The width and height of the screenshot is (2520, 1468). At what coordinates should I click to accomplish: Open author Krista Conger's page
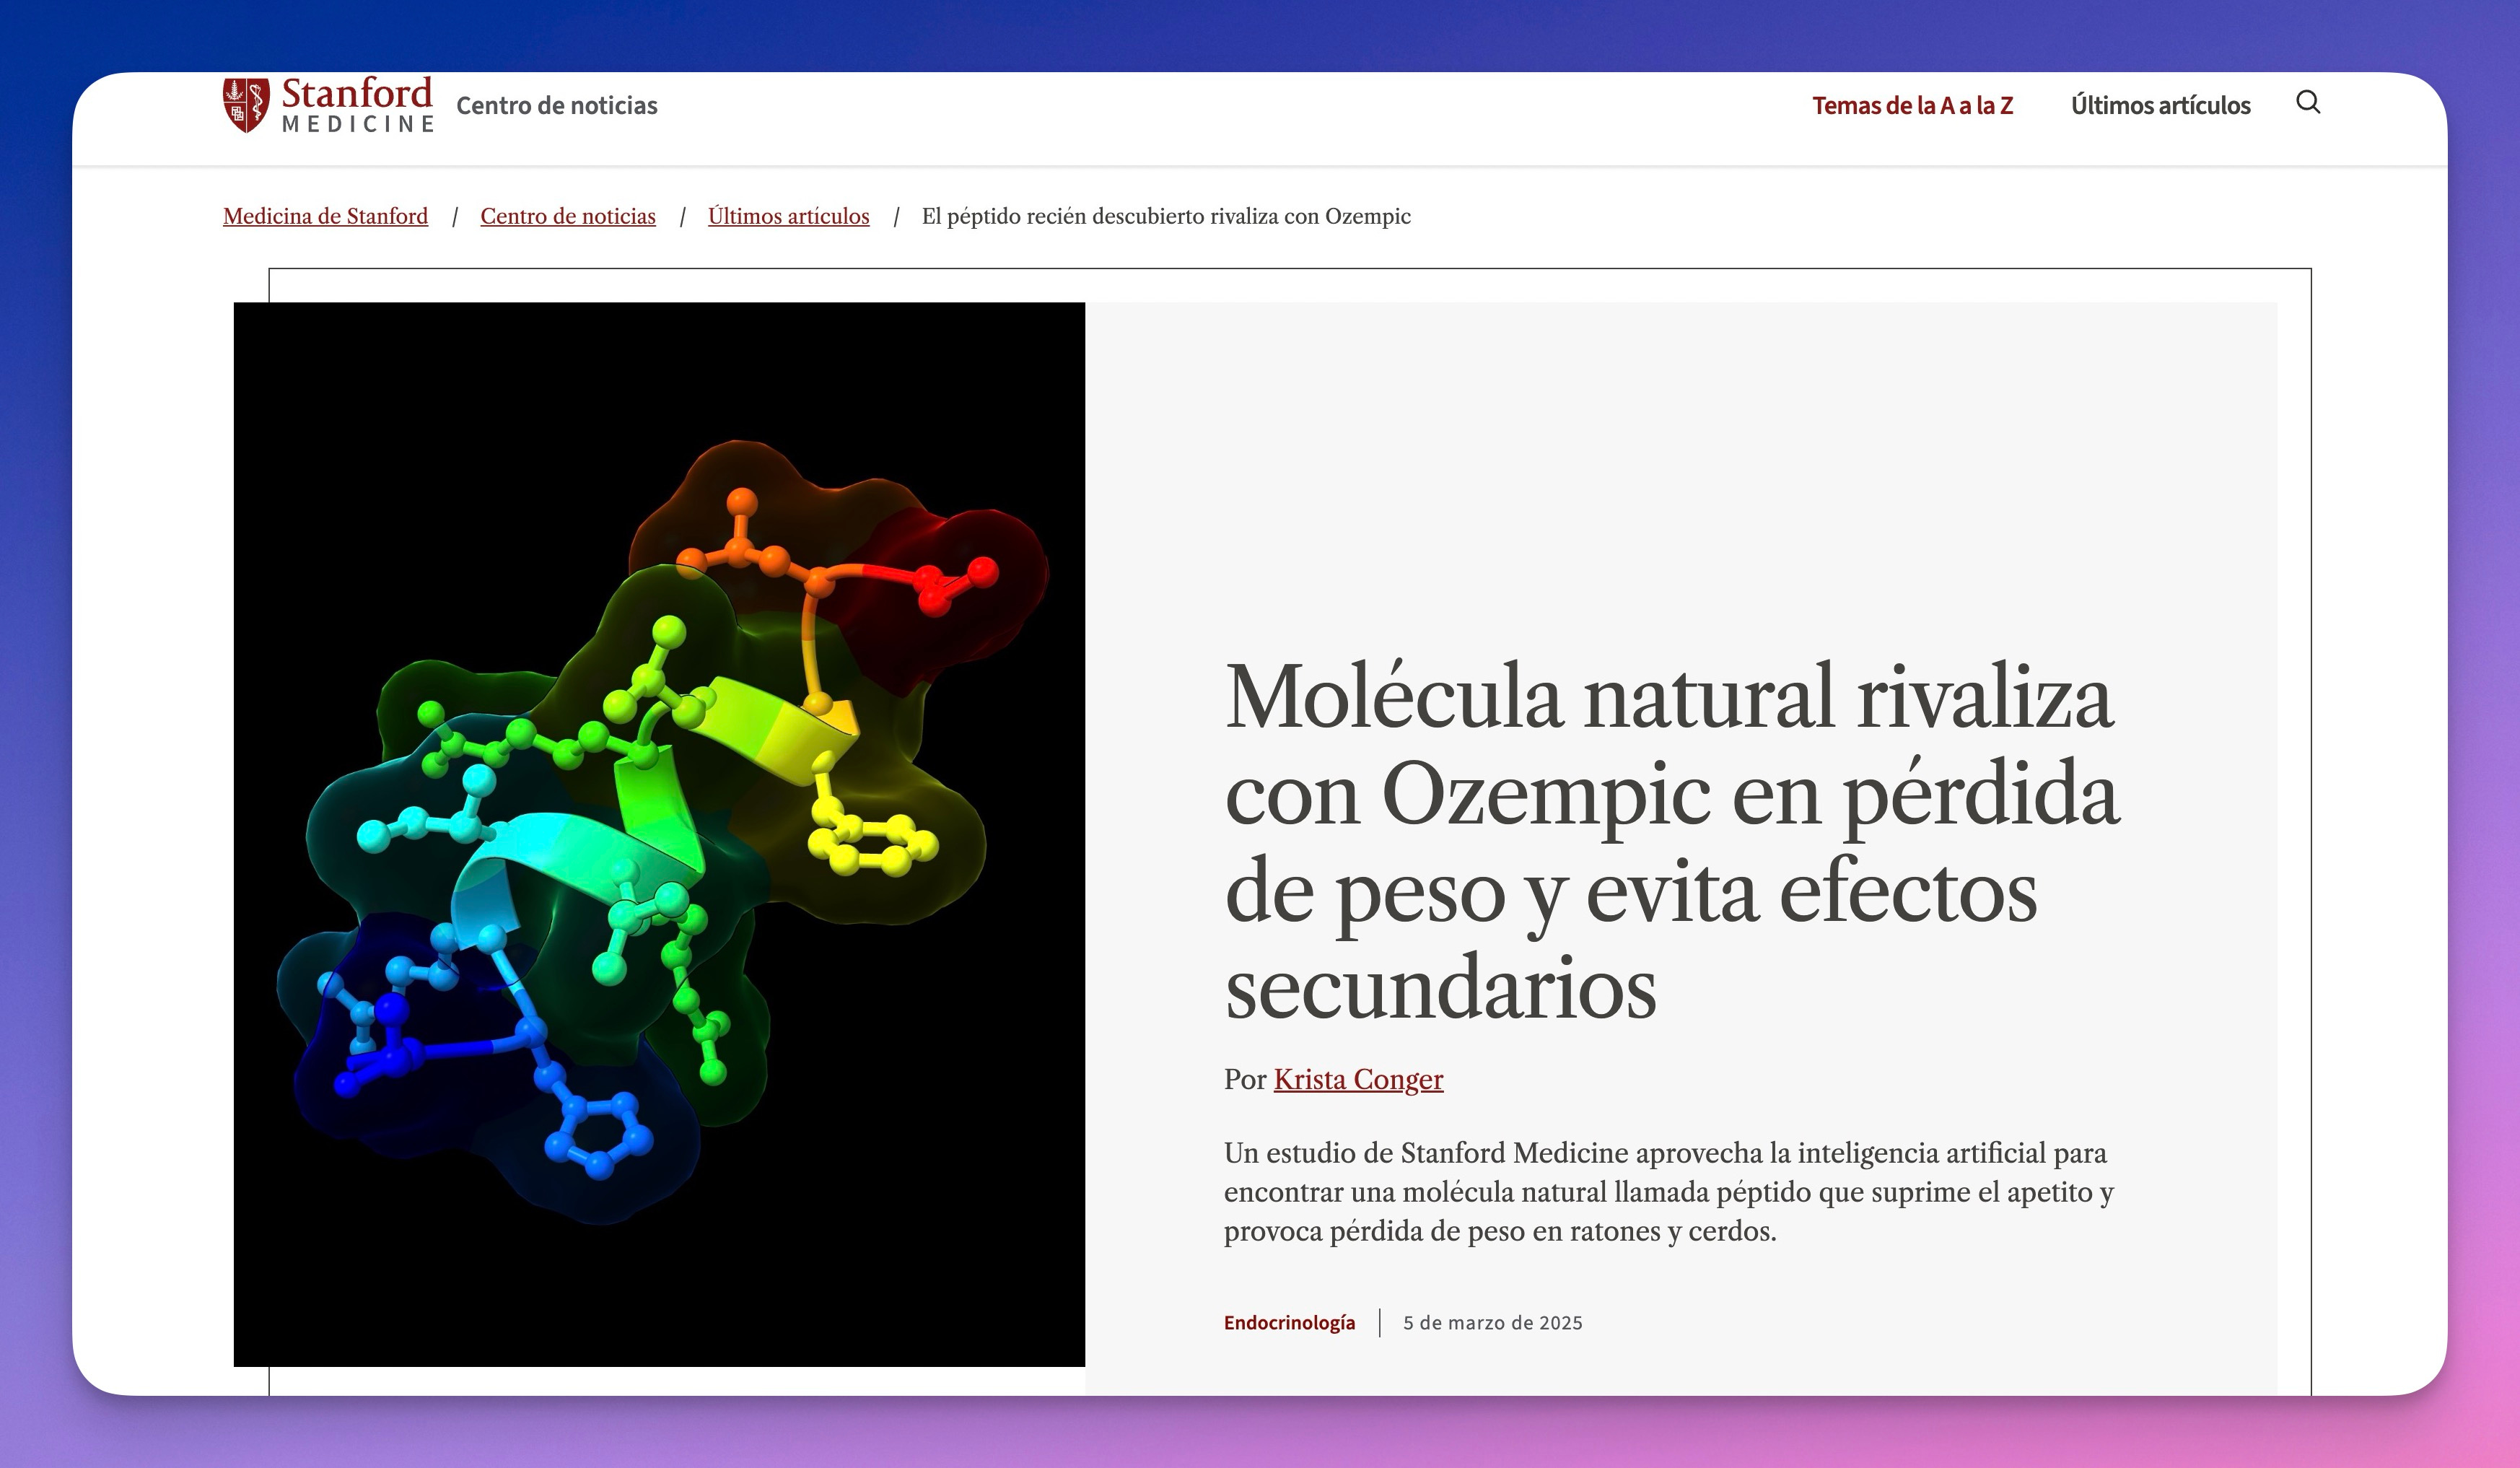1358,1079
